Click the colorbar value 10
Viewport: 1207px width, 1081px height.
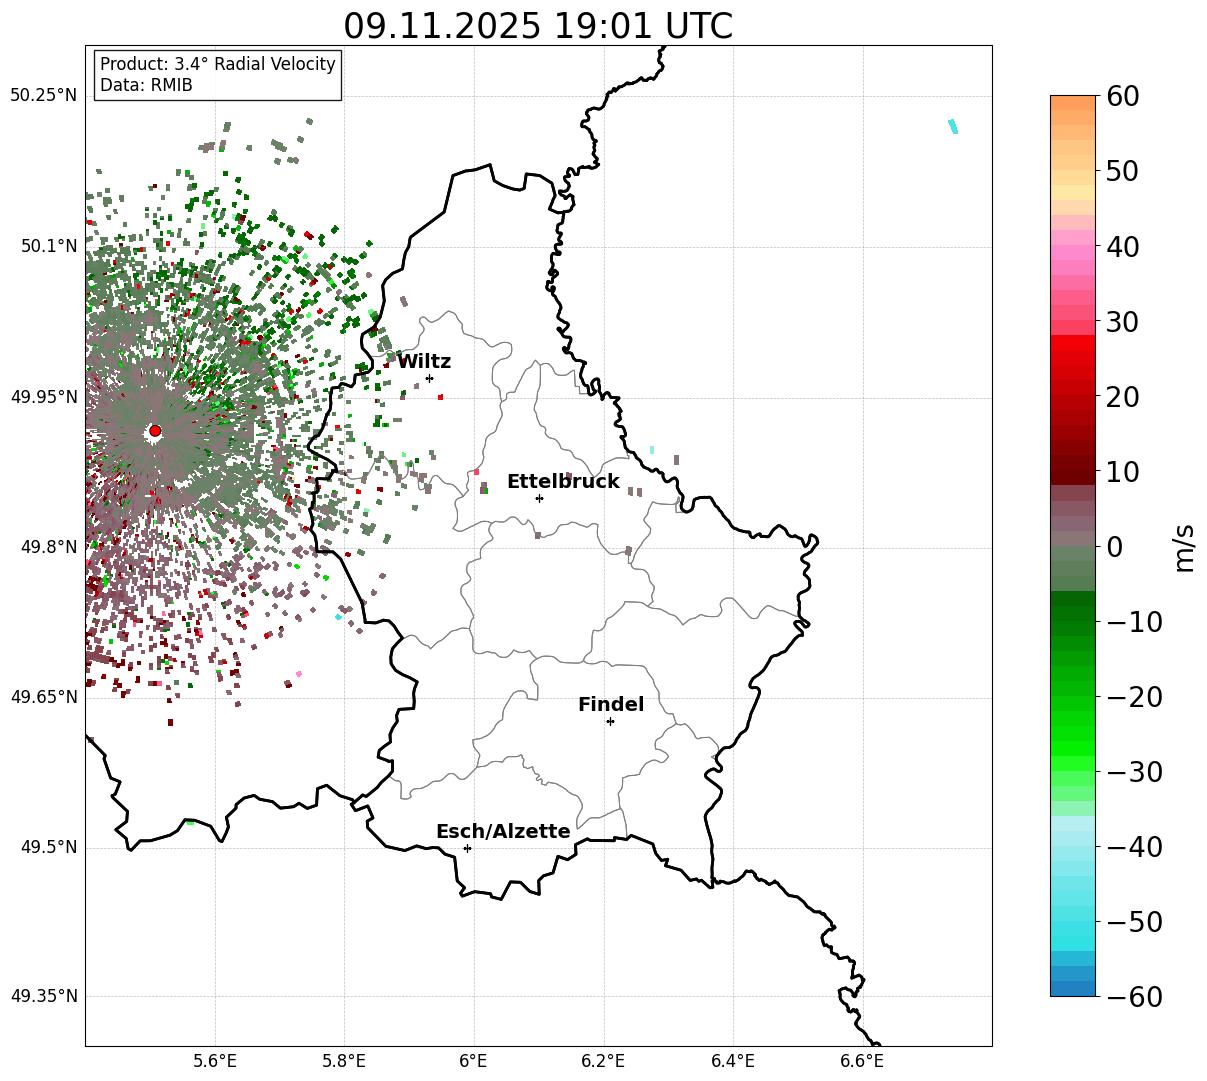coord(1121,471)
